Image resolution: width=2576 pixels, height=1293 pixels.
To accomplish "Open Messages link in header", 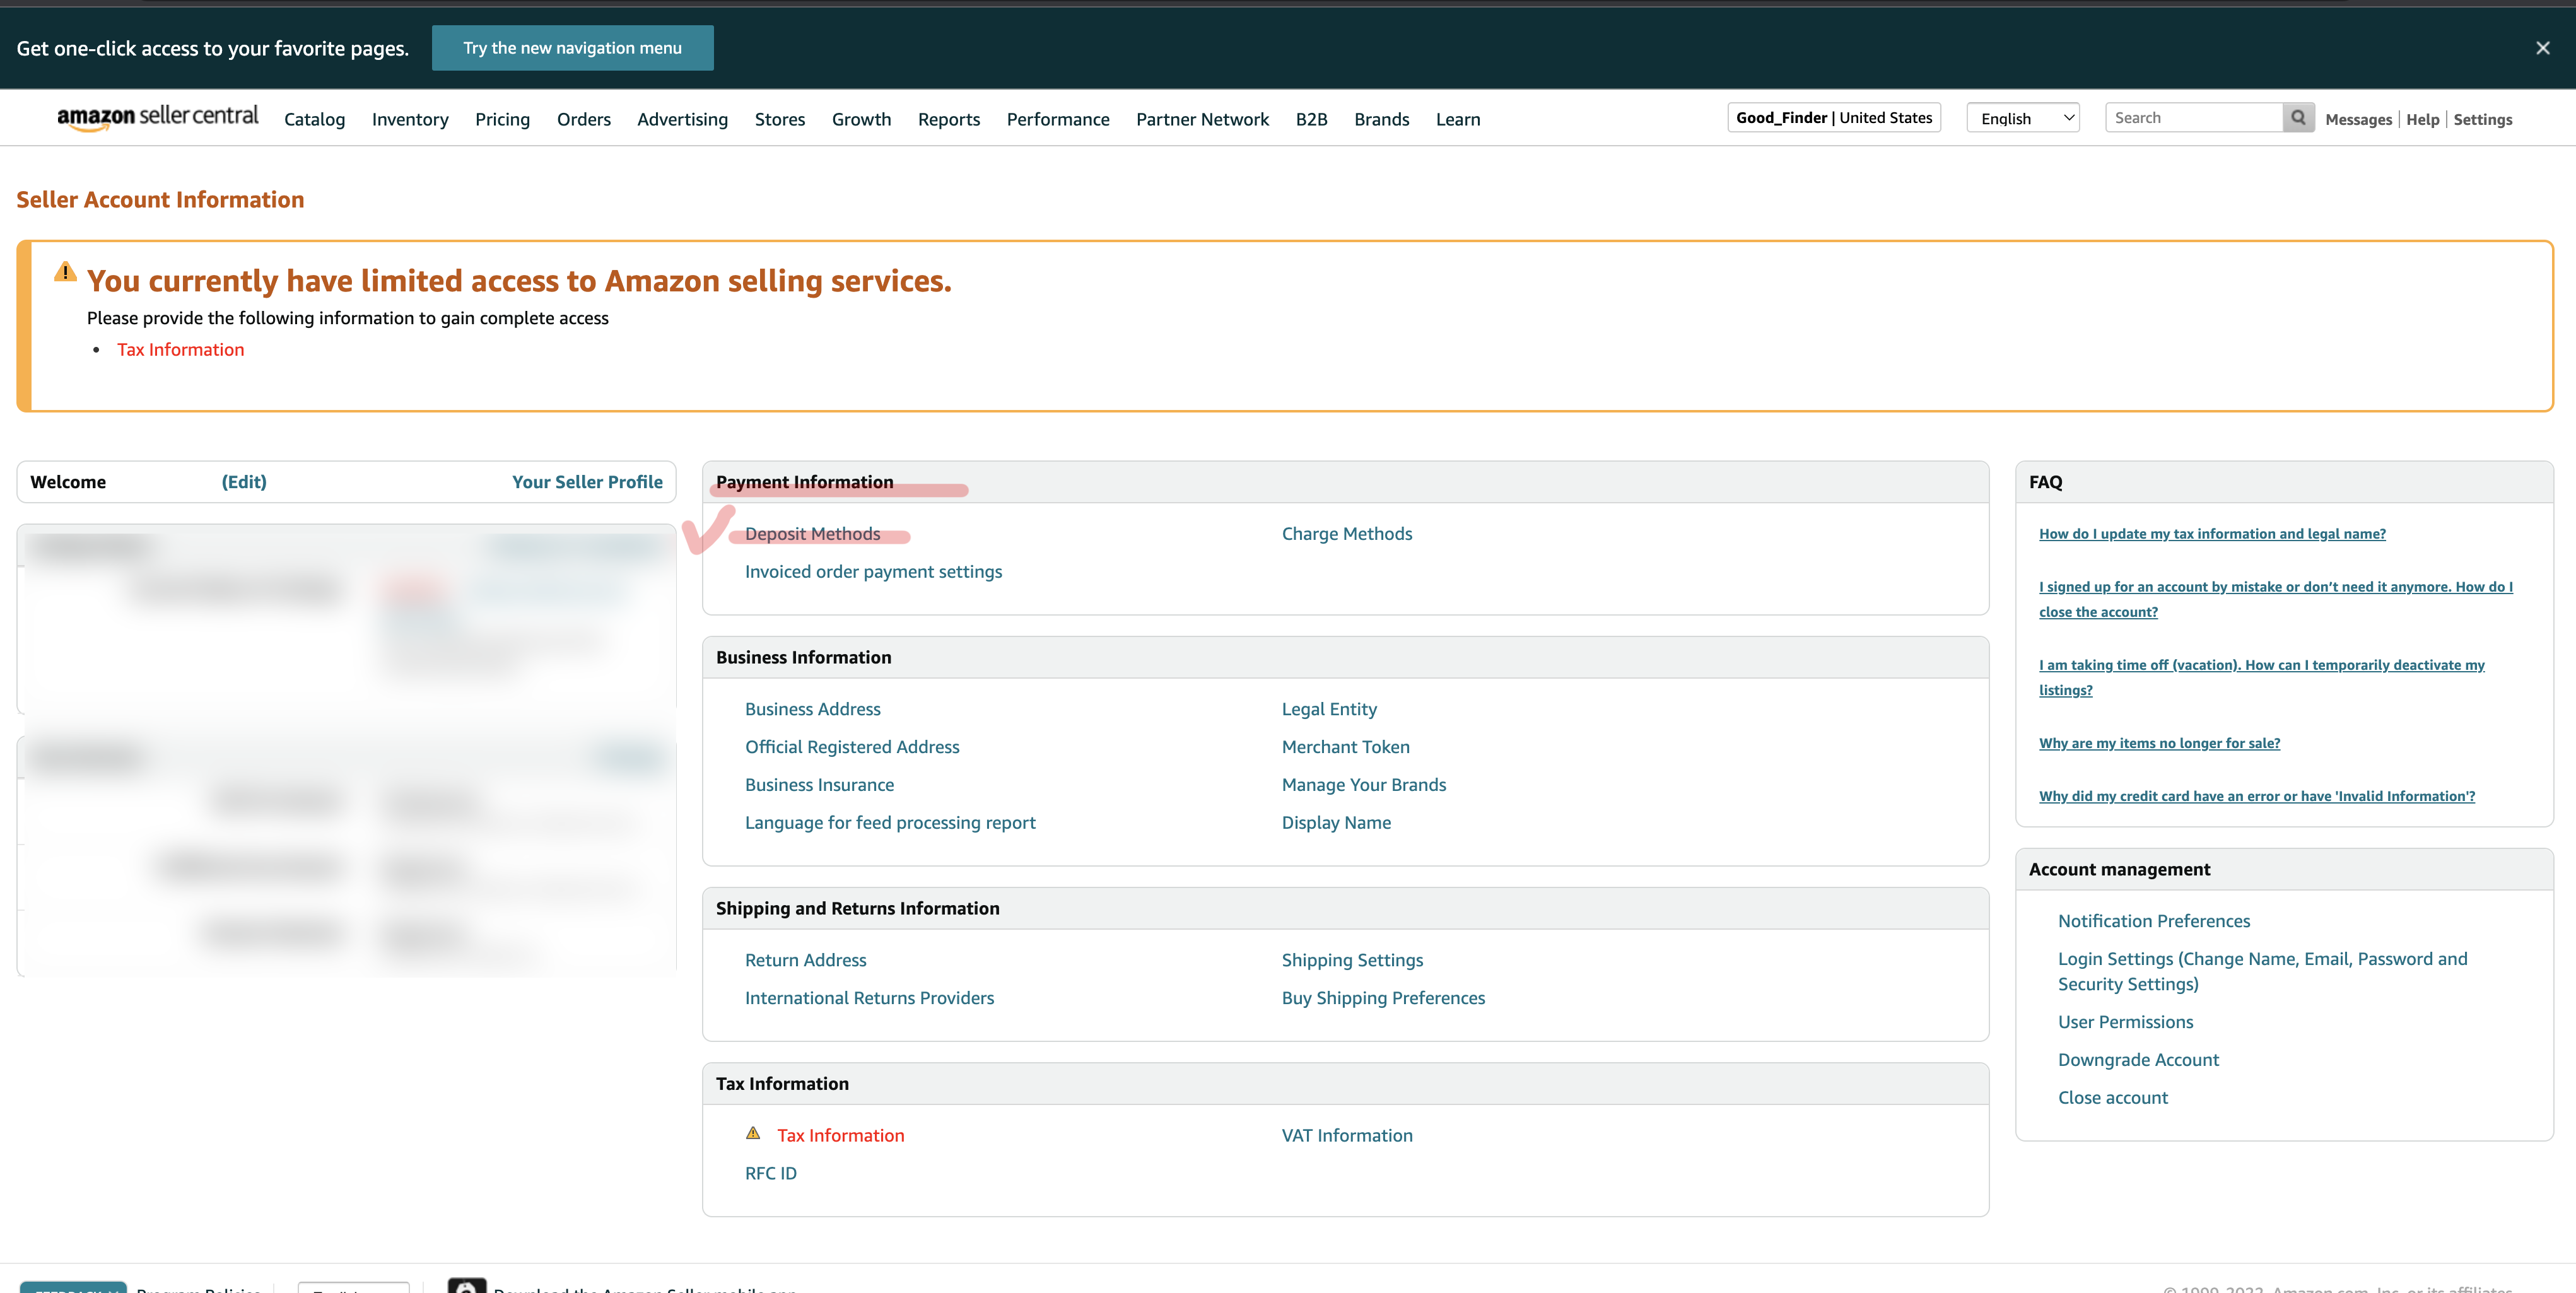I will (x=2358, y=119).
